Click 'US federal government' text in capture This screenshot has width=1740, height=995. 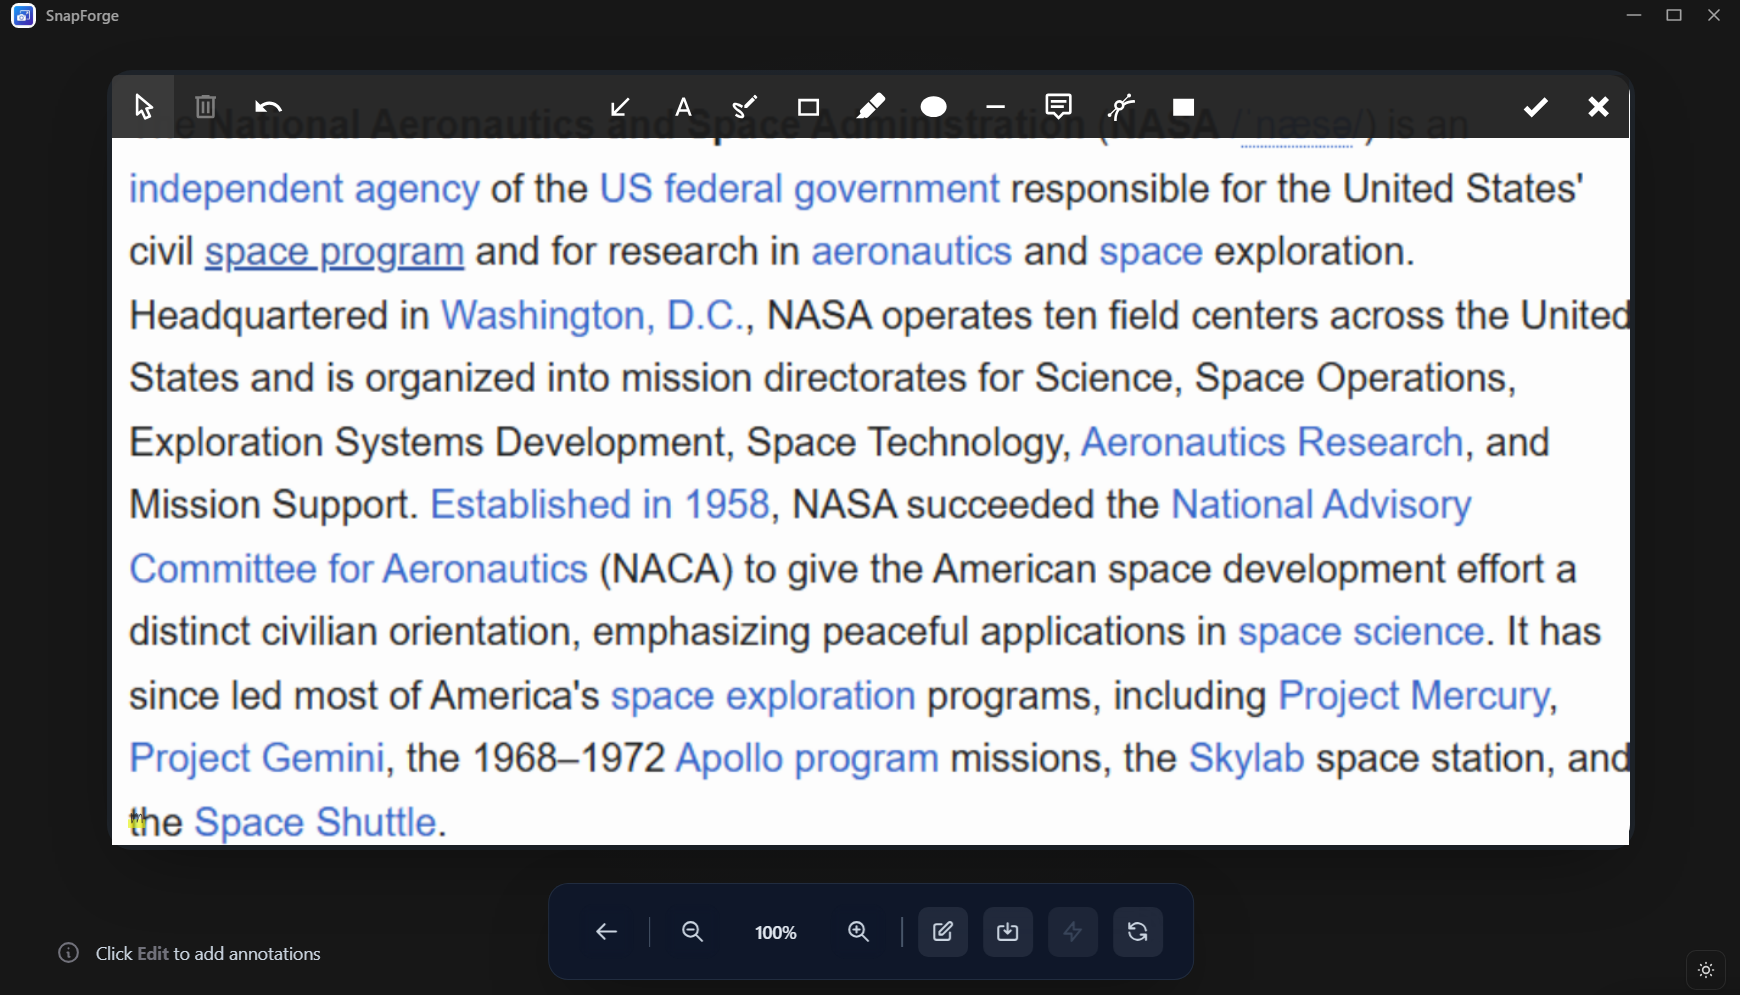pyautogui.click(x=799, y=189)
